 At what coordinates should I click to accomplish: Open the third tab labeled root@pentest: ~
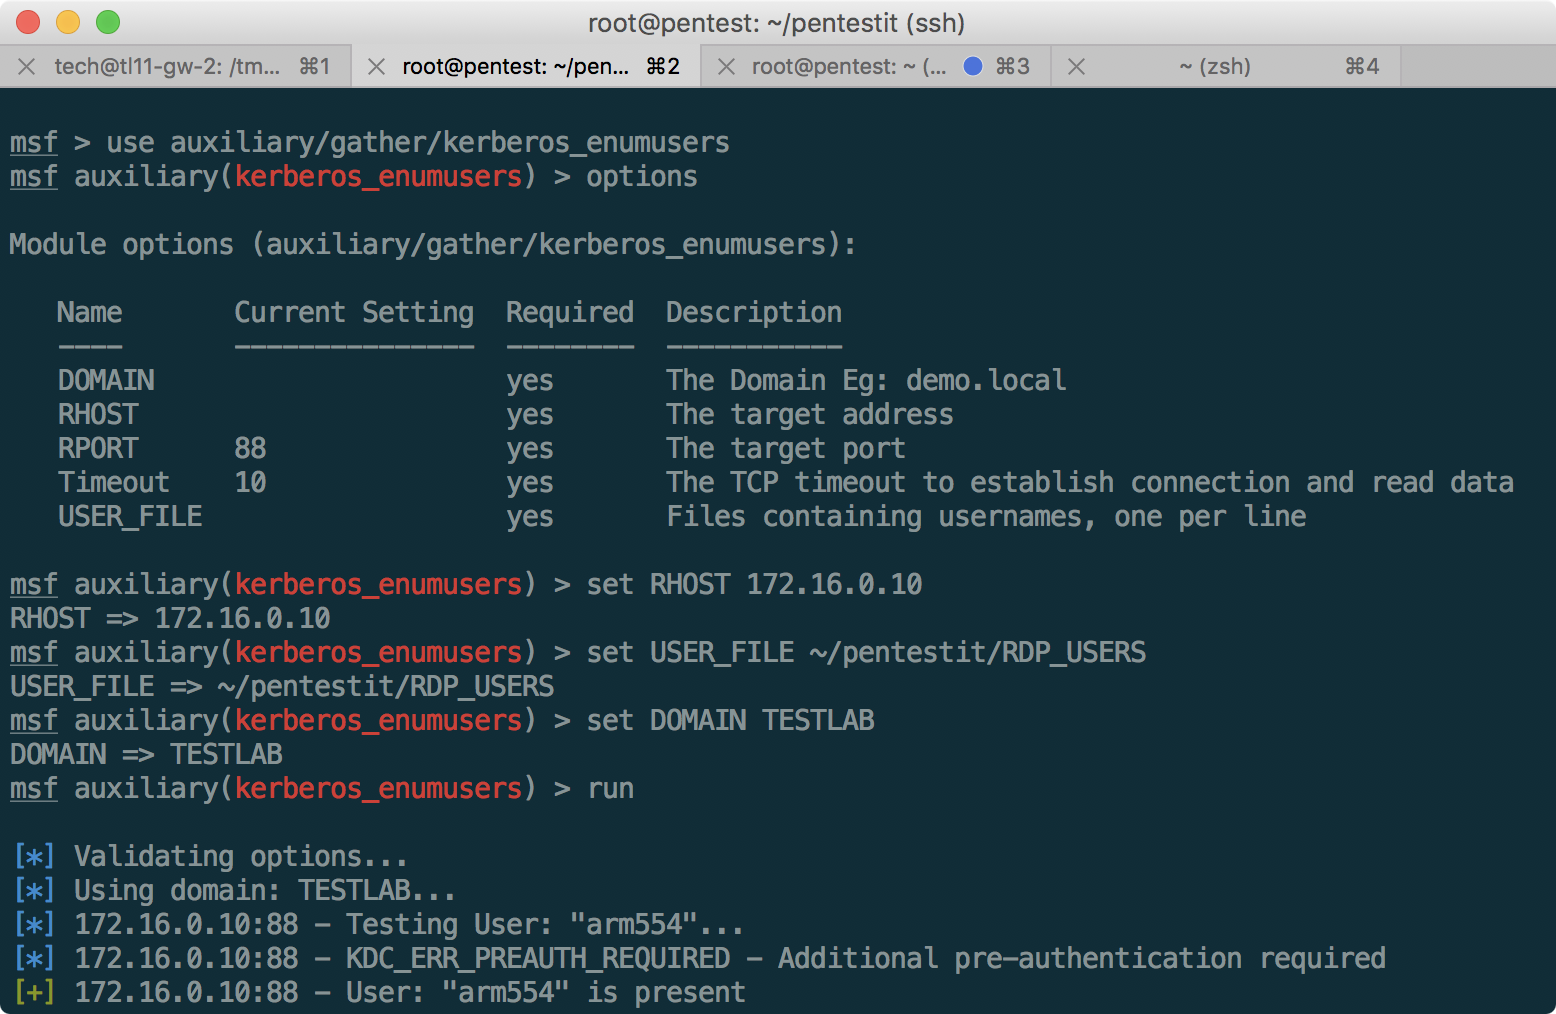(848, 67)
